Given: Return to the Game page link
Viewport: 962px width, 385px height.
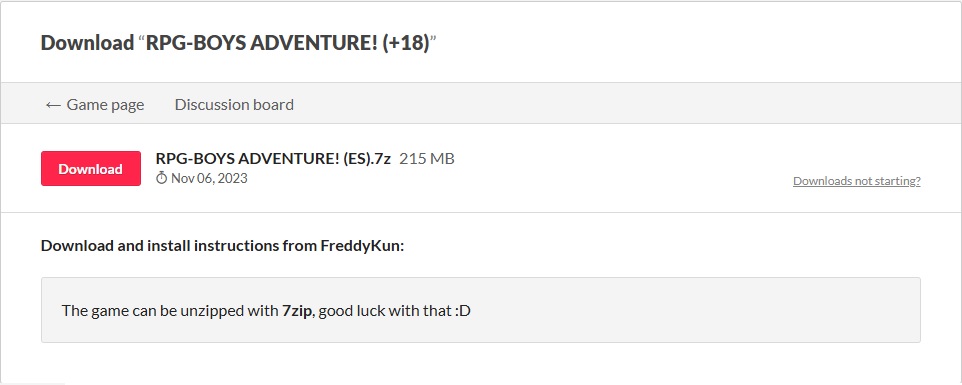Looking at the screenshot, I should (x=94, y=105).
